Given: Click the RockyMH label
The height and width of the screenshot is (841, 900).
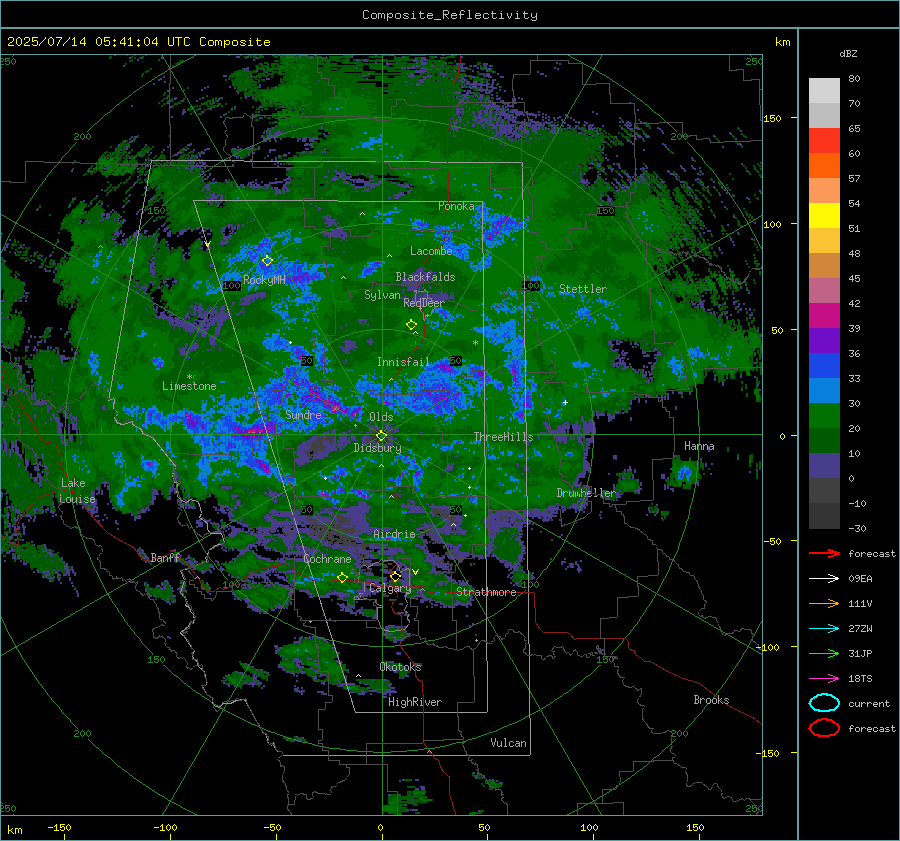Looking at the screenshot, I should (264, 280).
